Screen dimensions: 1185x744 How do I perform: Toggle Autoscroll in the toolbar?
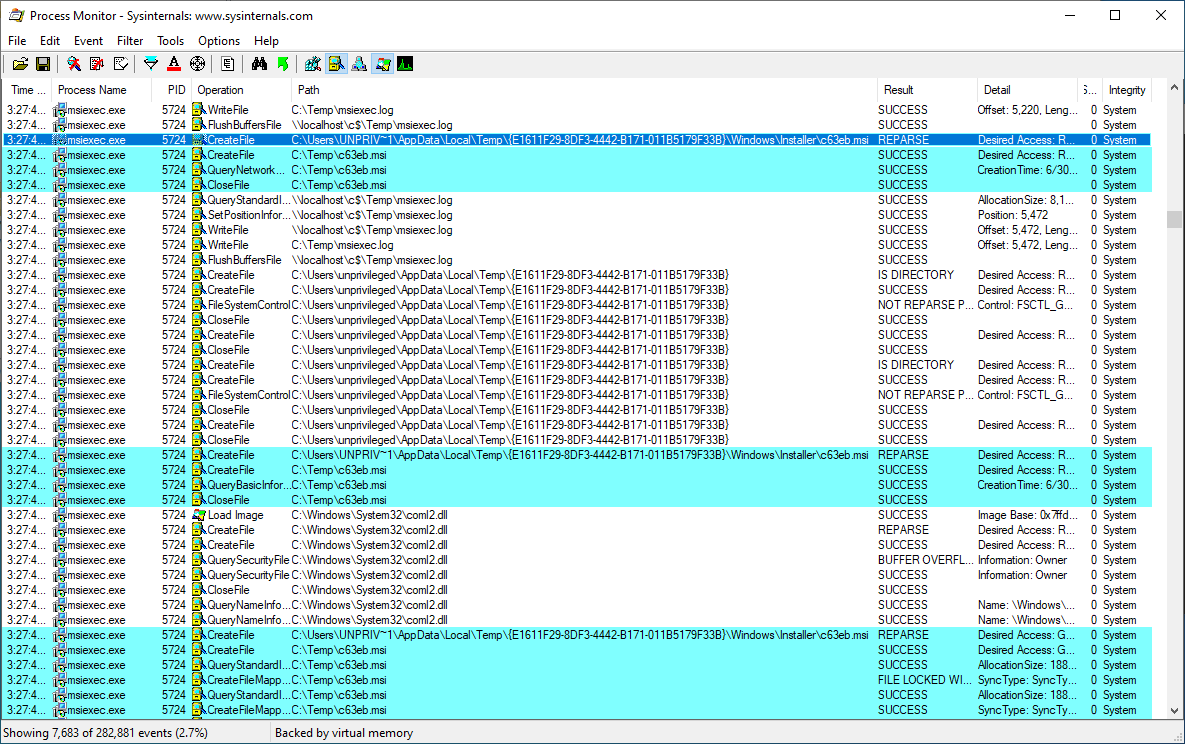click(97, 64)
